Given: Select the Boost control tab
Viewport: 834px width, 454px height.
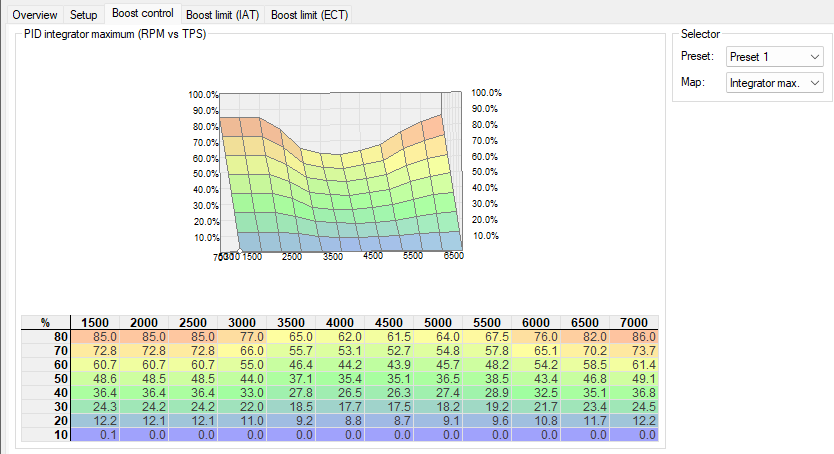Looking at the screenshot, I should coord(142,14).
